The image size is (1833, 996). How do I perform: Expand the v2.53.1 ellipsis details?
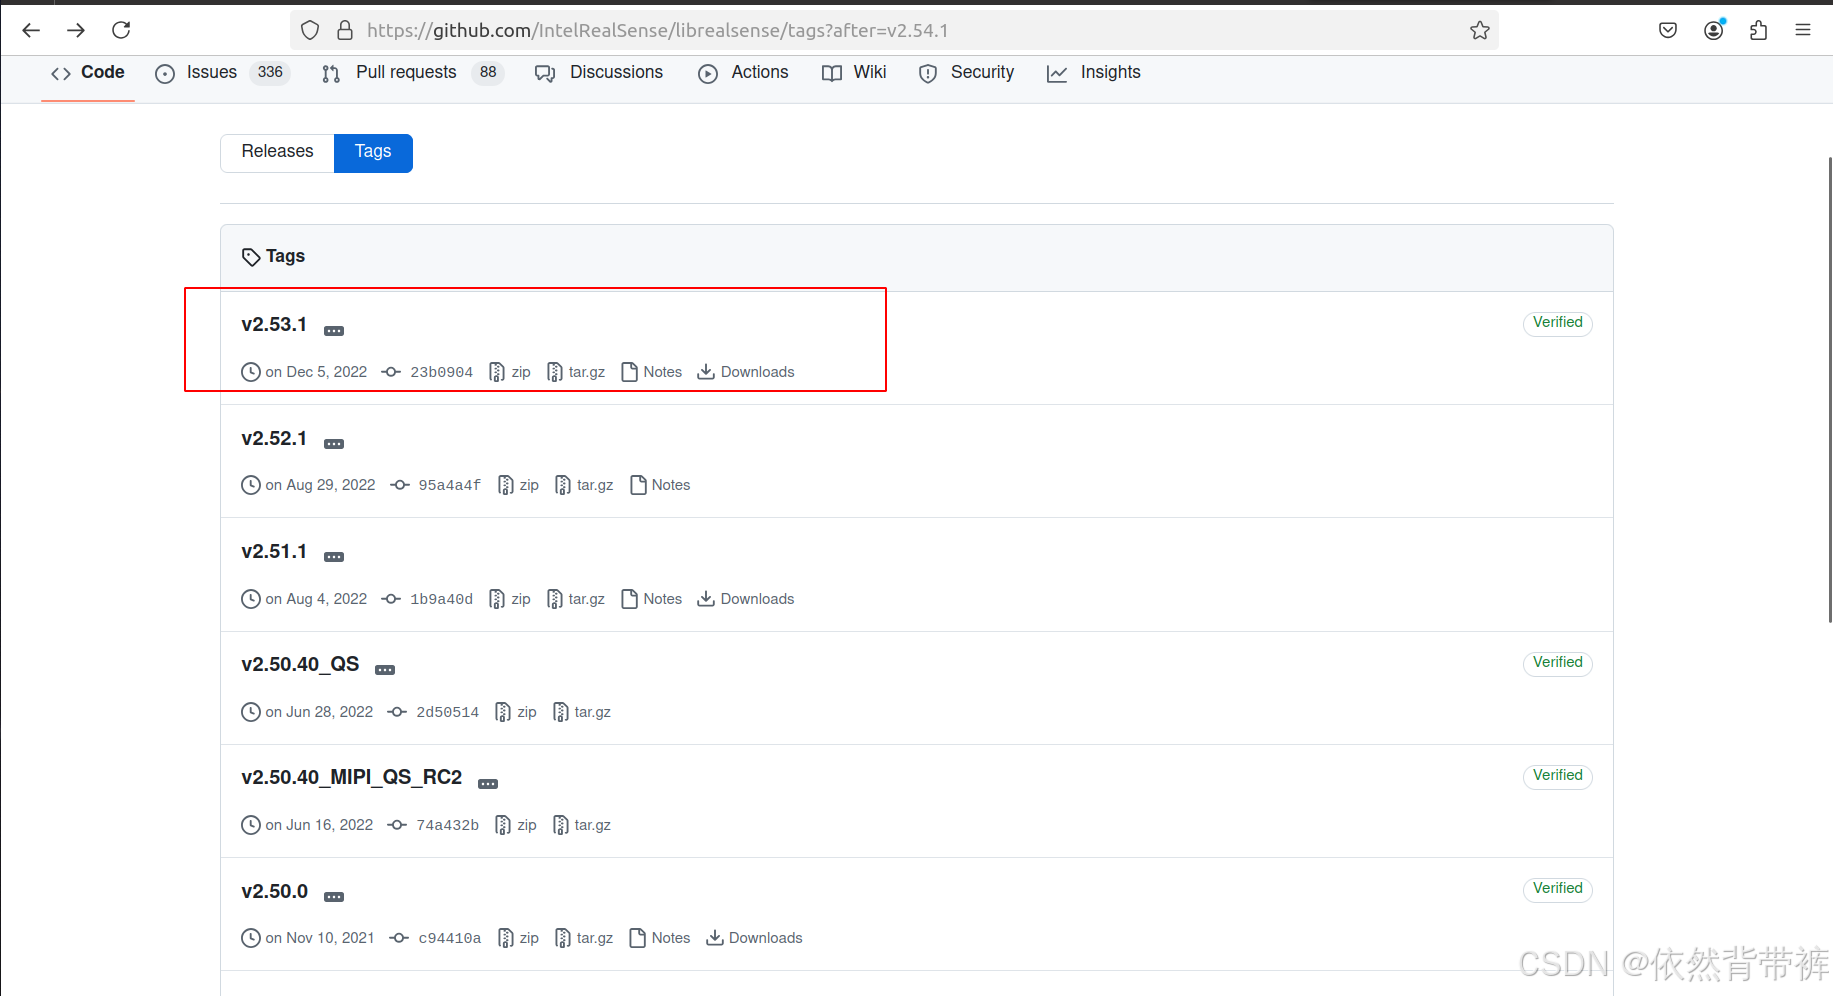334,331
